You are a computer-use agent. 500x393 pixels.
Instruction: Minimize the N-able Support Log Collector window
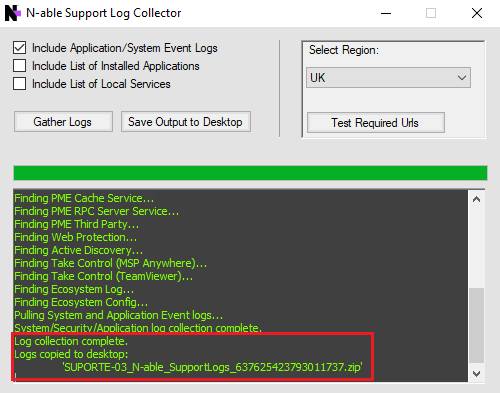(x=386, y=13)
